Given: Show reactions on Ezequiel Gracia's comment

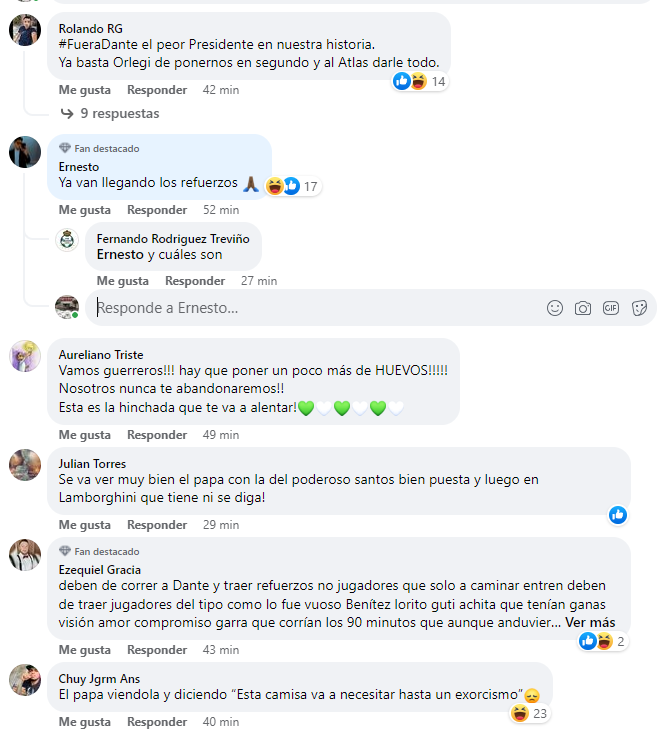Looking at the screenshot, I should pos(603,641).
